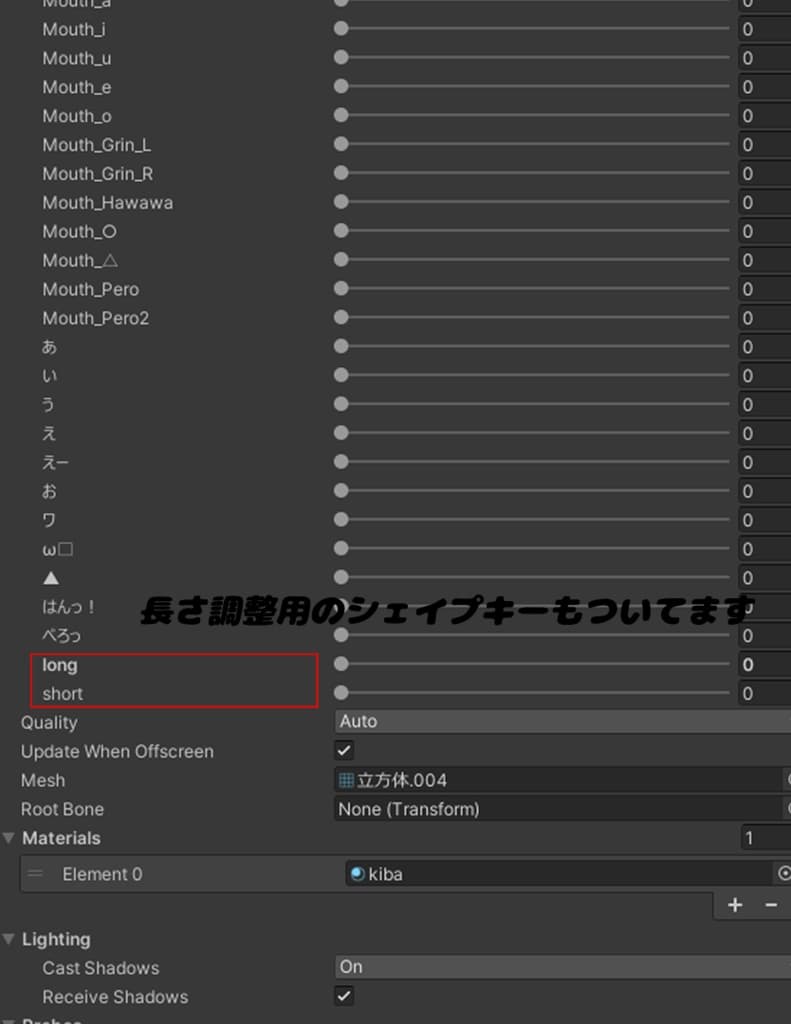Screen dimensions: 791x1024
Task: Collapse the Lighting section
Action: (8, 939)
